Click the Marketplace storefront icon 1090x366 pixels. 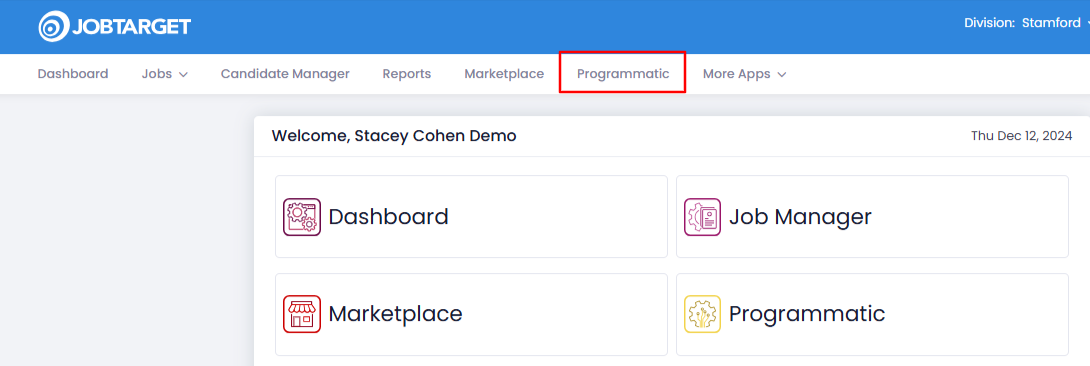302,314
